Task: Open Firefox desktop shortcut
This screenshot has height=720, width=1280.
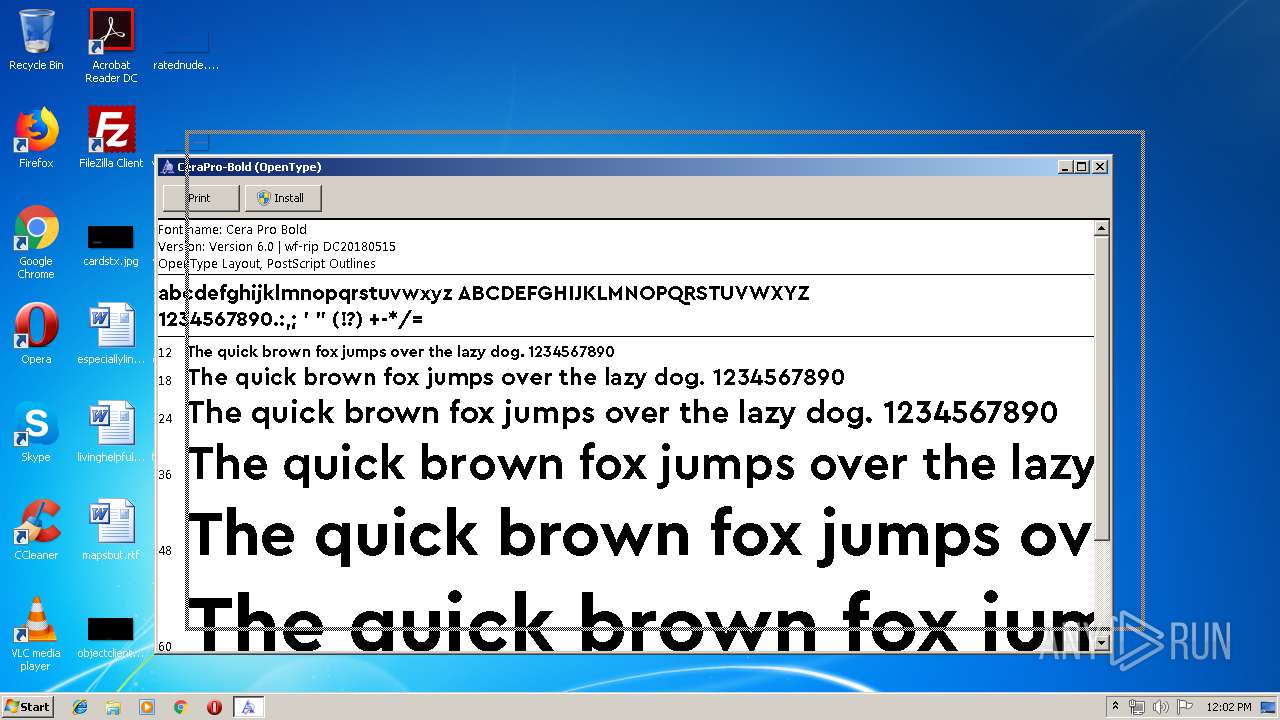Action: pos(36,138)
